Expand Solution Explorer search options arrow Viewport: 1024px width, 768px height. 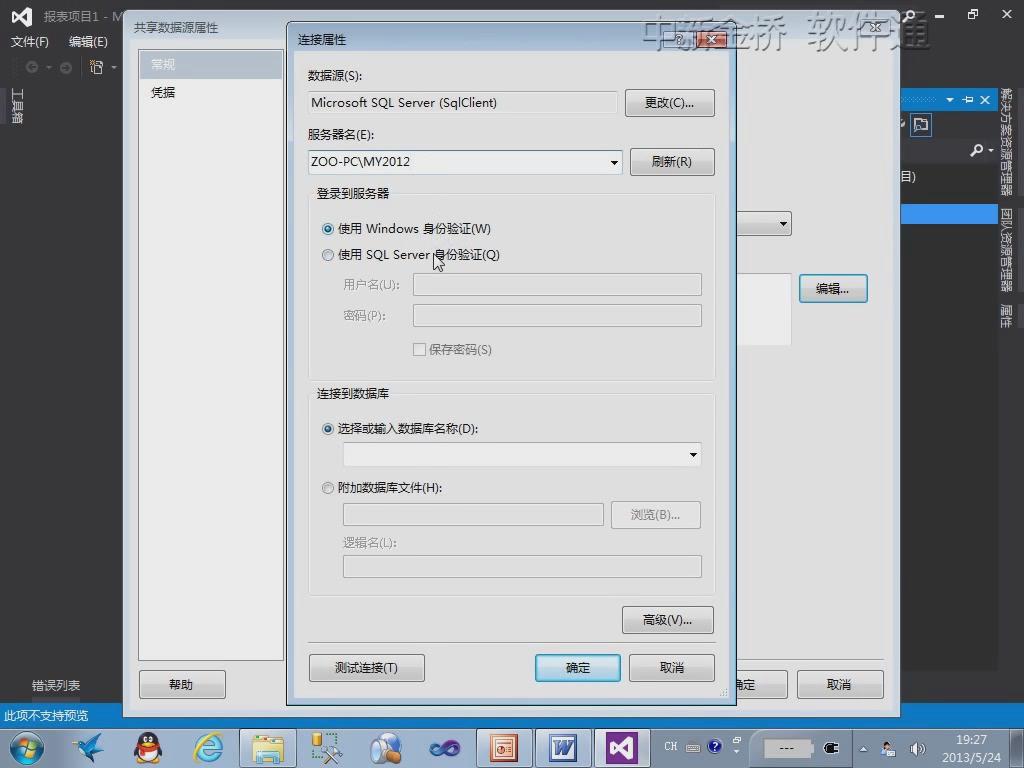point(991,151)
